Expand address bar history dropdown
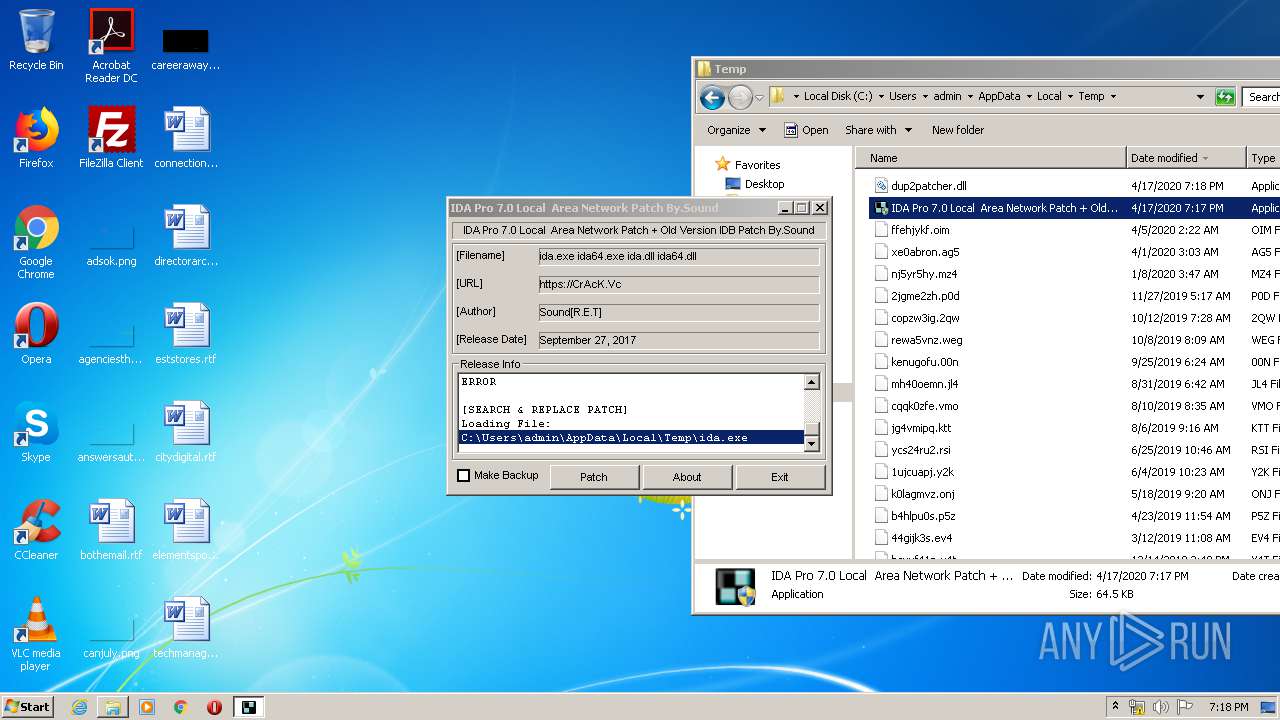Viewport: 1280px width, 720px height. (x=1200, y=97)
